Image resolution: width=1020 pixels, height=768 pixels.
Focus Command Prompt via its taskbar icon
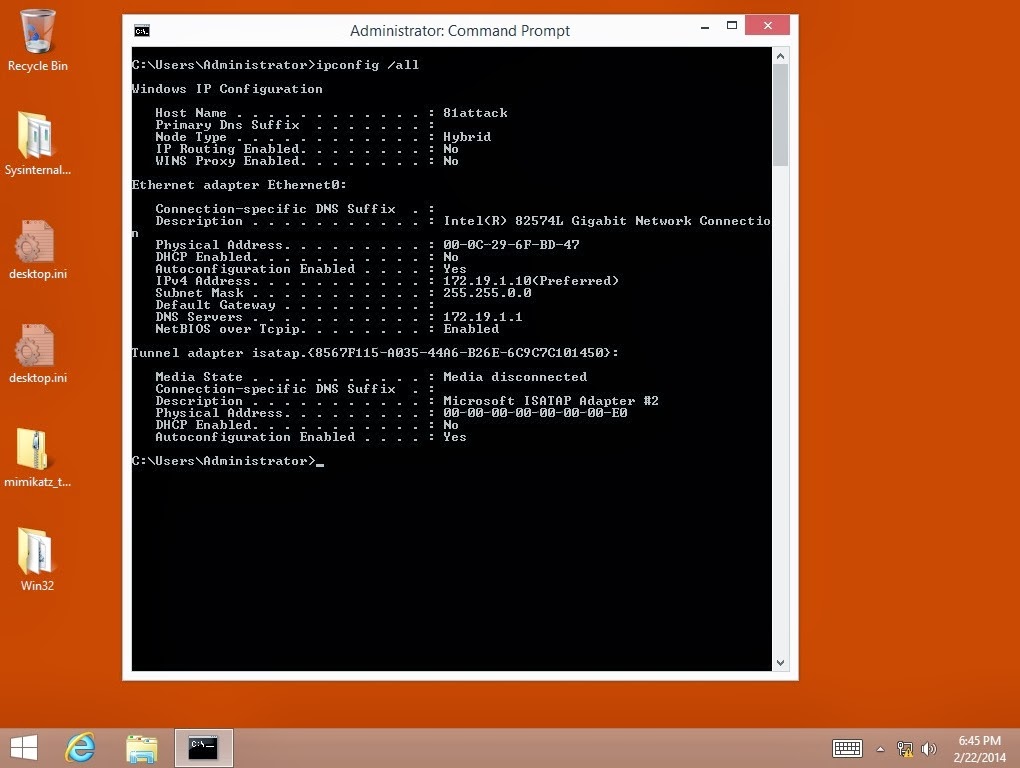(x=203, y=747)
